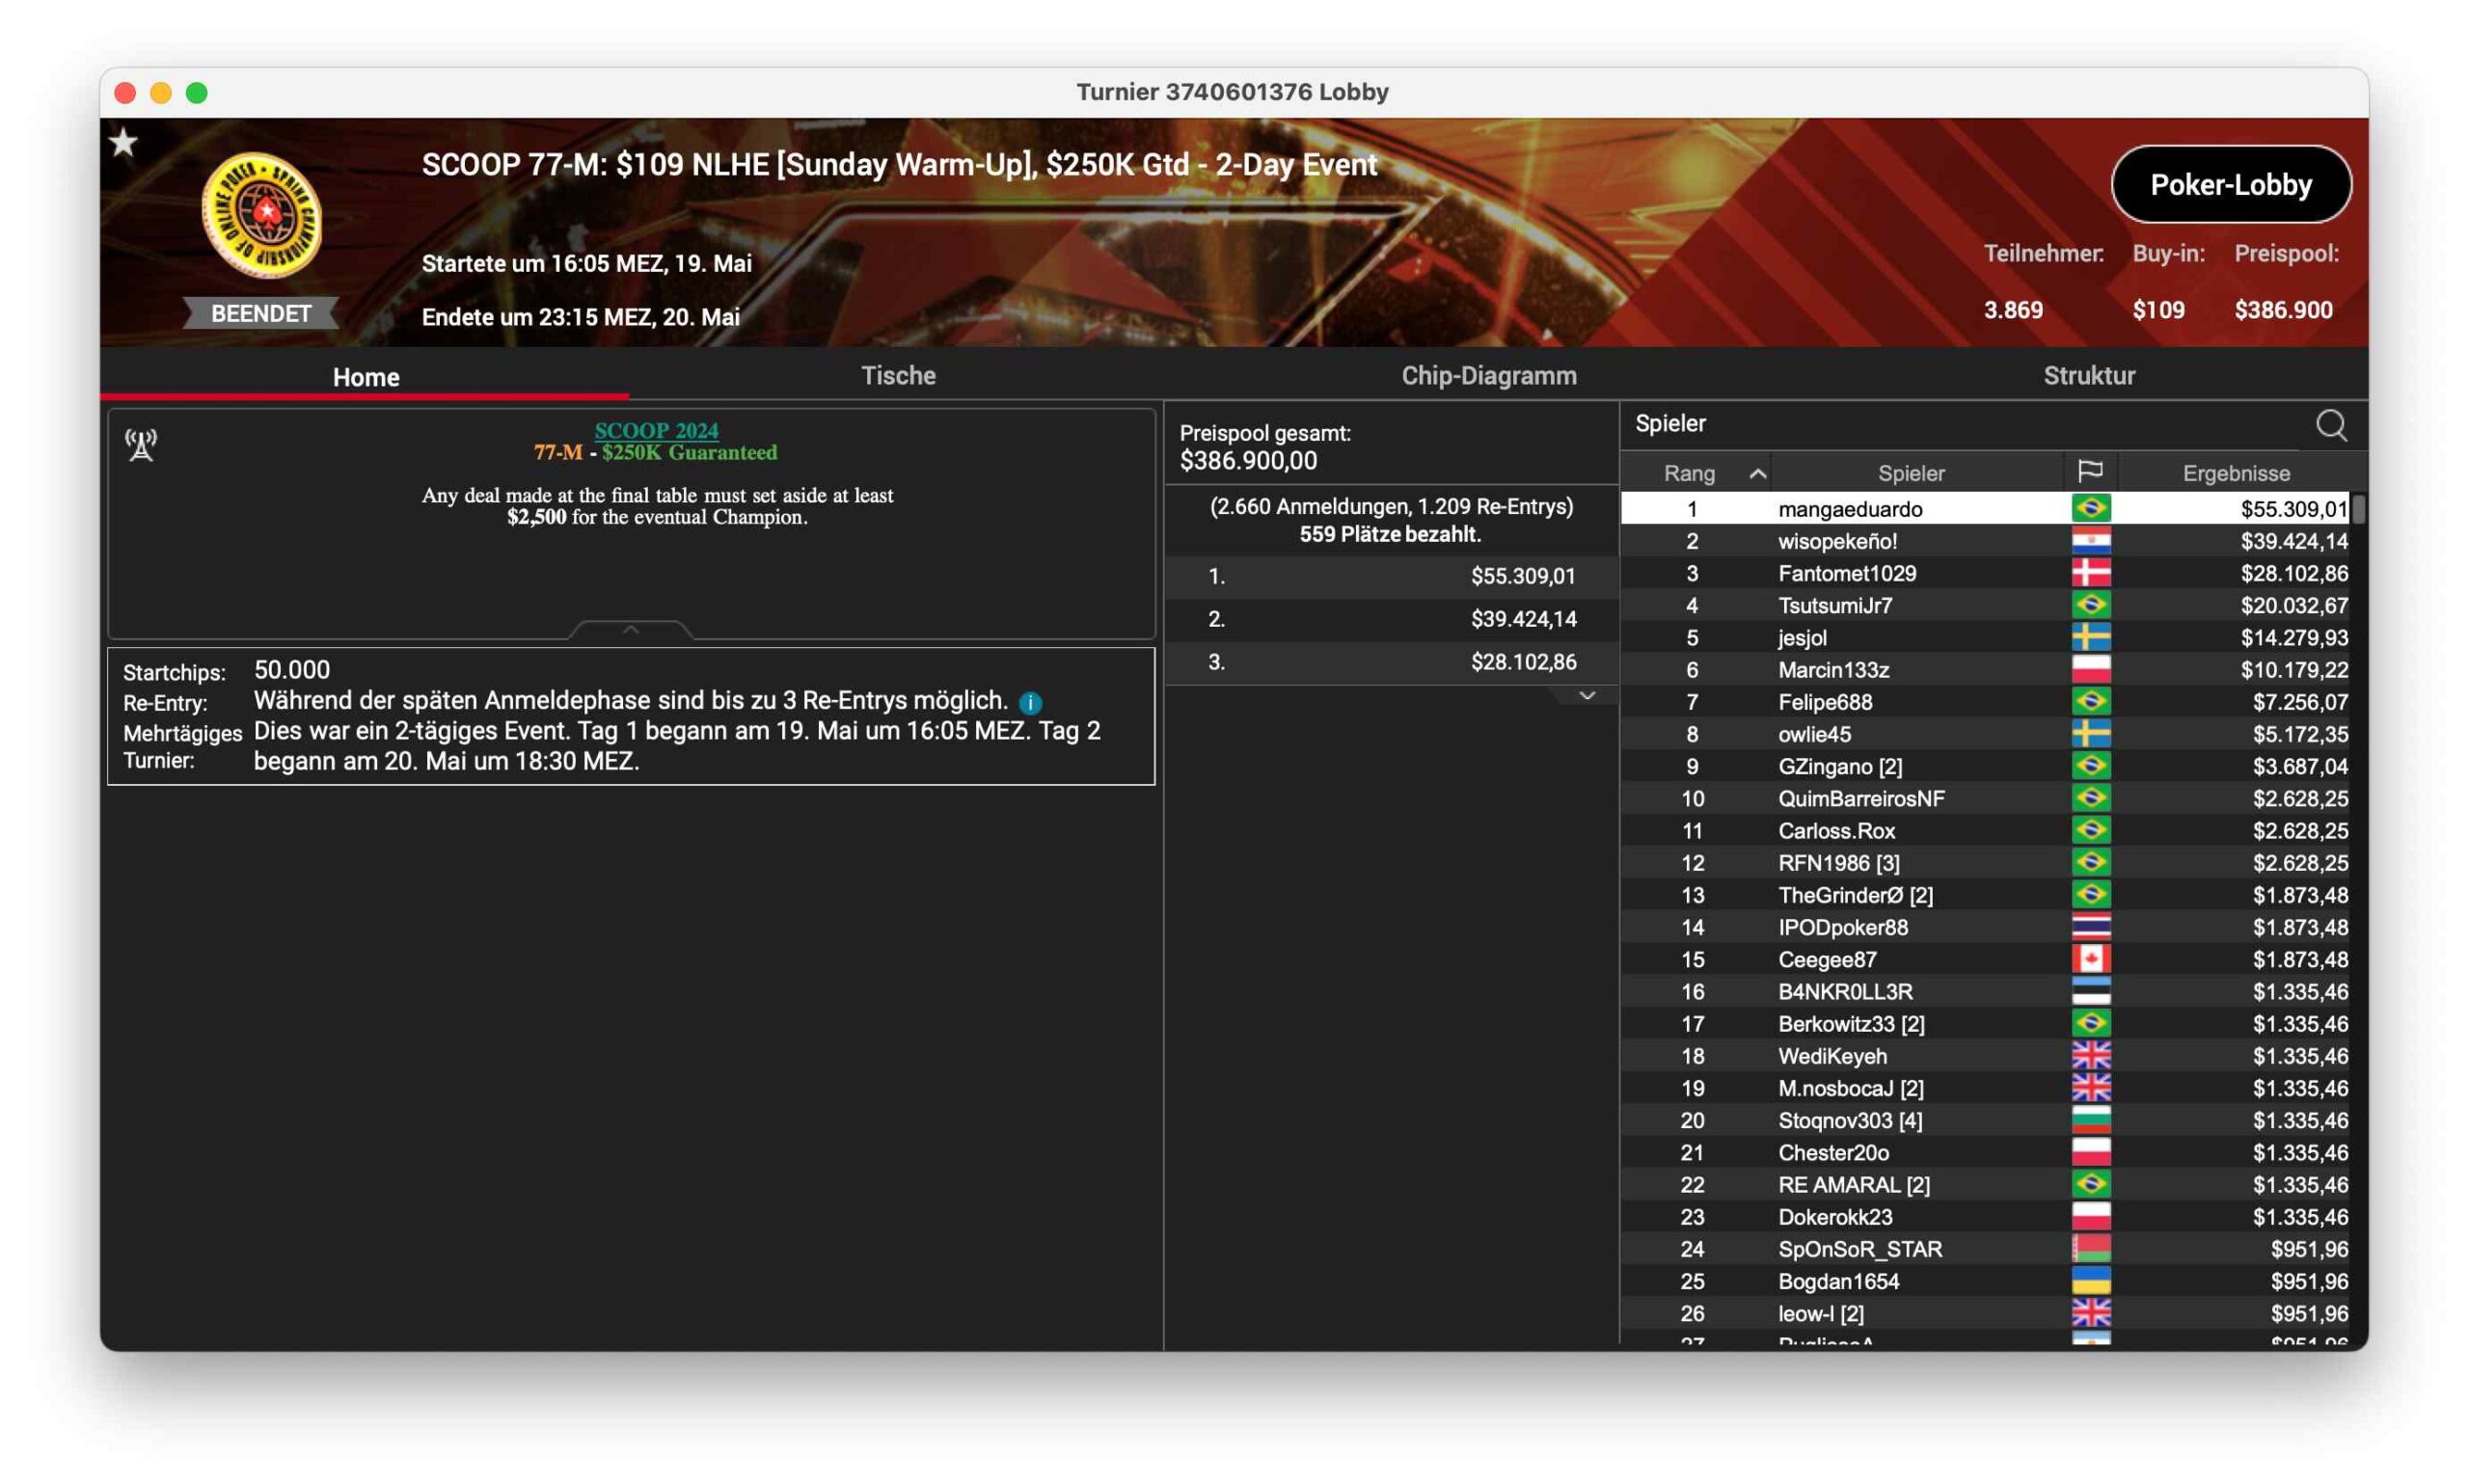Click Brazil flag next to mangaeduardo
This screenshot has height=1484, width=2469.
2090,508
